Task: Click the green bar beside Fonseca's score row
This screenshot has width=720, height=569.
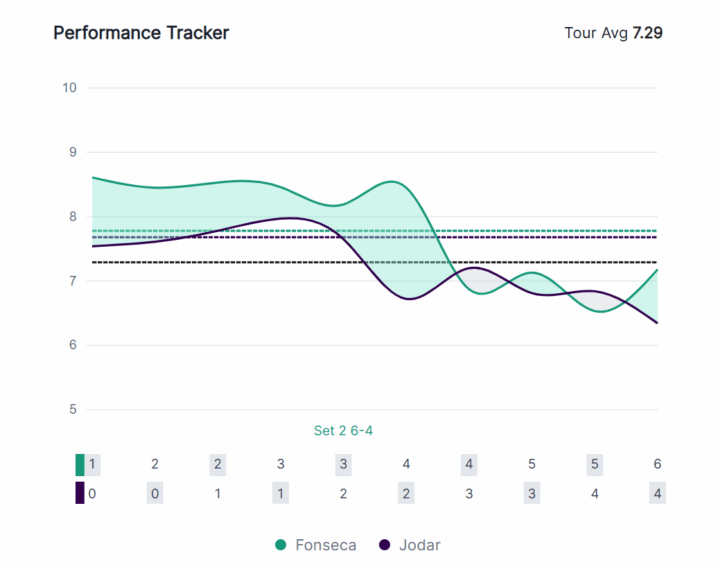Action: (80, 464)
